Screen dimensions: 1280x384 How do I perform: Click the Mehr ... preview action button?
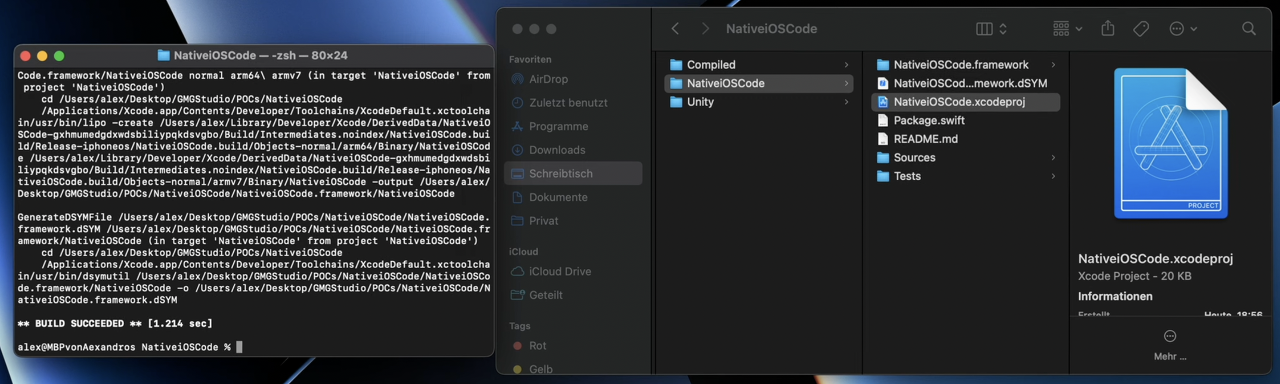(x=1170, y=345)
